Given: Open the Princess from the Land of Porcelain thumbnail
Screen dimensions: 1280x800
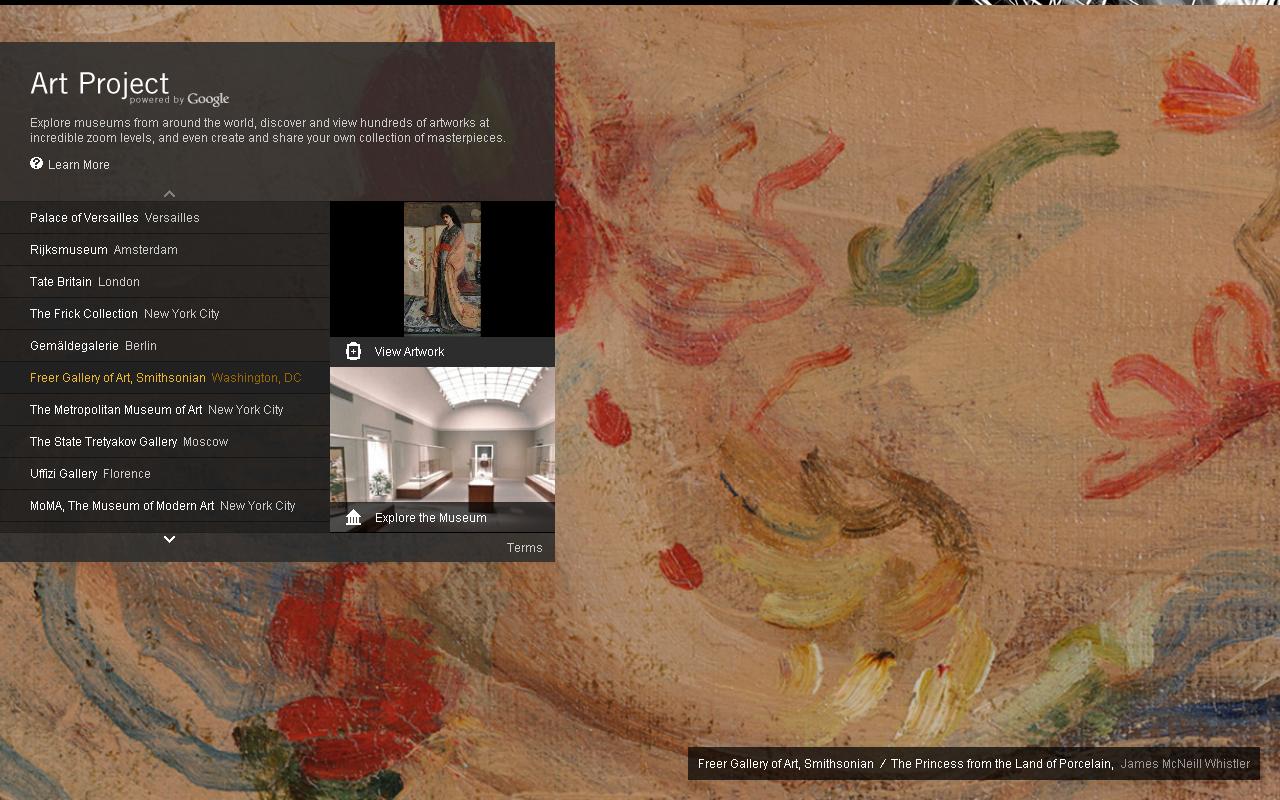Looking at the screenshot, I should point(442,269).
